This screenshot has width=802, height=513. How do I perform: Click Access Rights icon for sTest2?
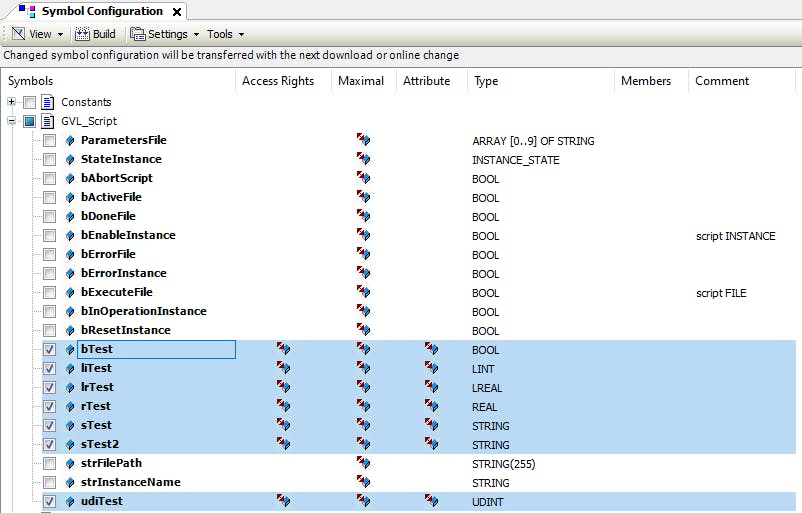point(283,443)
